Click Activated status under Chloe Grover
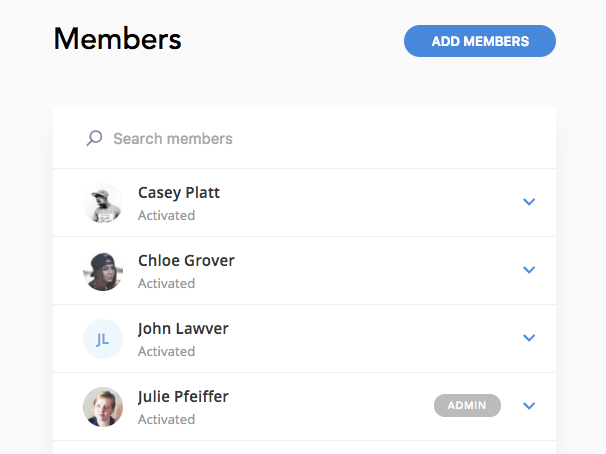This screenshot has height=454, width=606. pyautogui.click(x=167, y=284)
